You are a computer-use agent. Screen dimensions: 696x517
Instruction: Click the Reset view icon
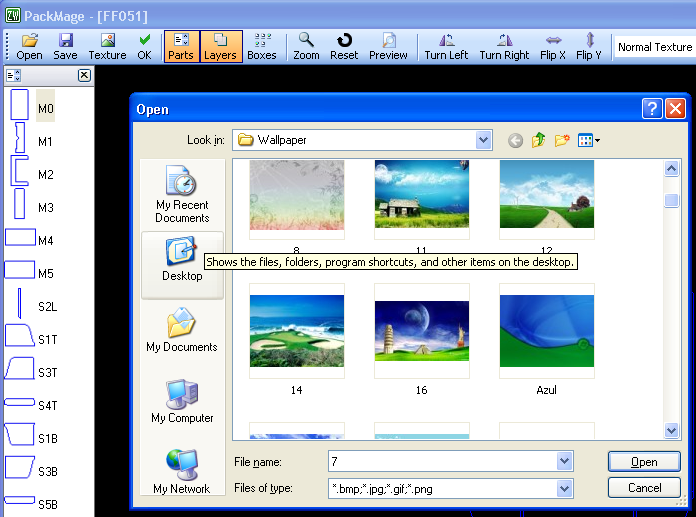[x=344, y=47]
